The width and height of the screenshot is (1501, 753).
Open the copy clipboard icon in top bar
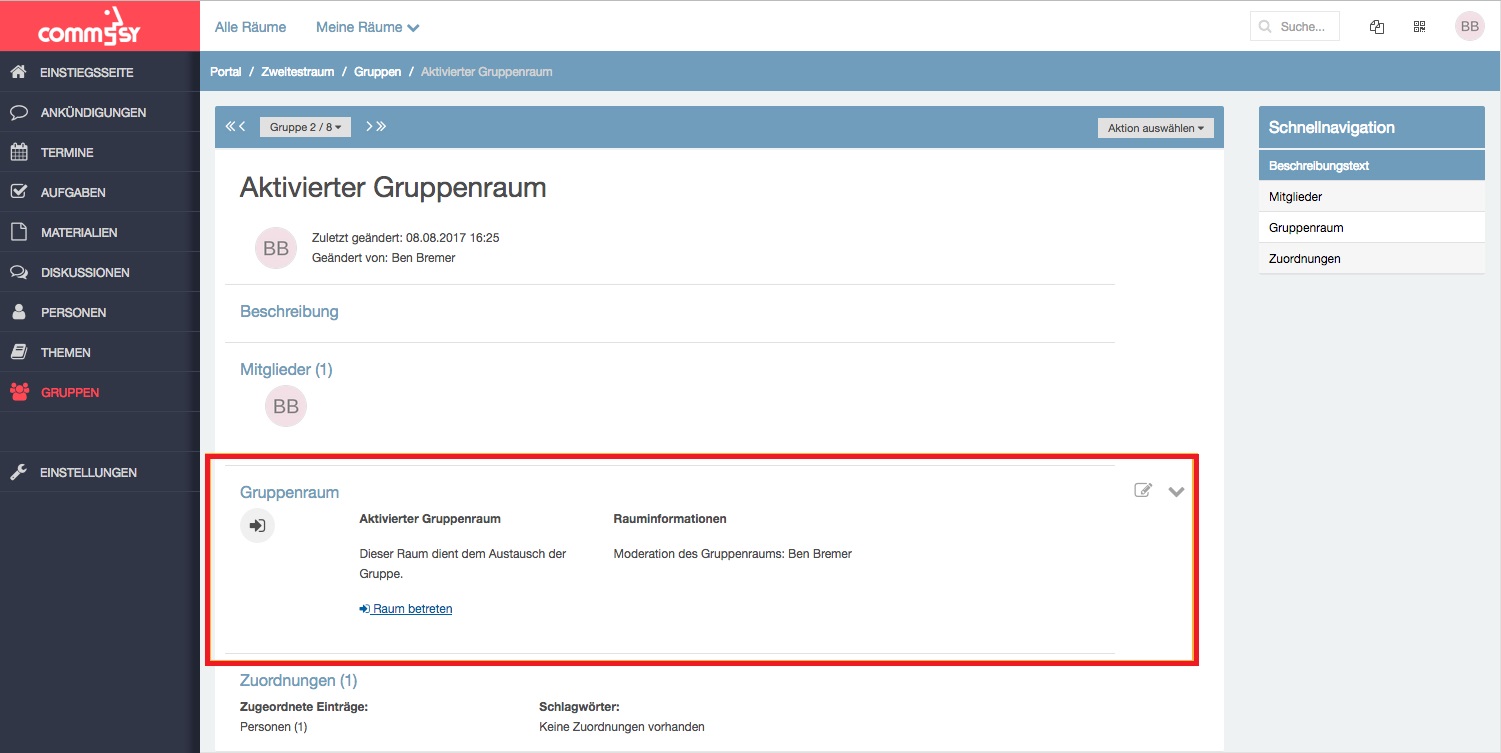[x=1377, y=27]
